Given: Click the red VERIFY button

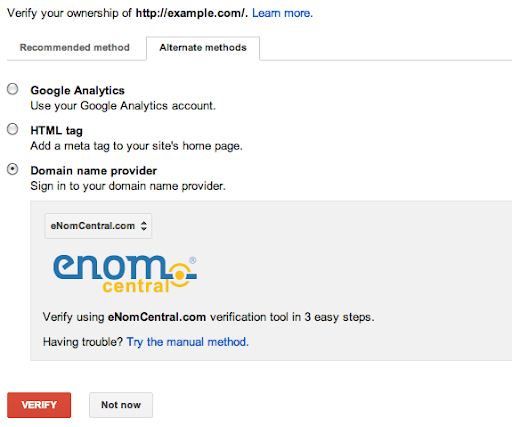Looking at the screenshot, I should 39,405.
